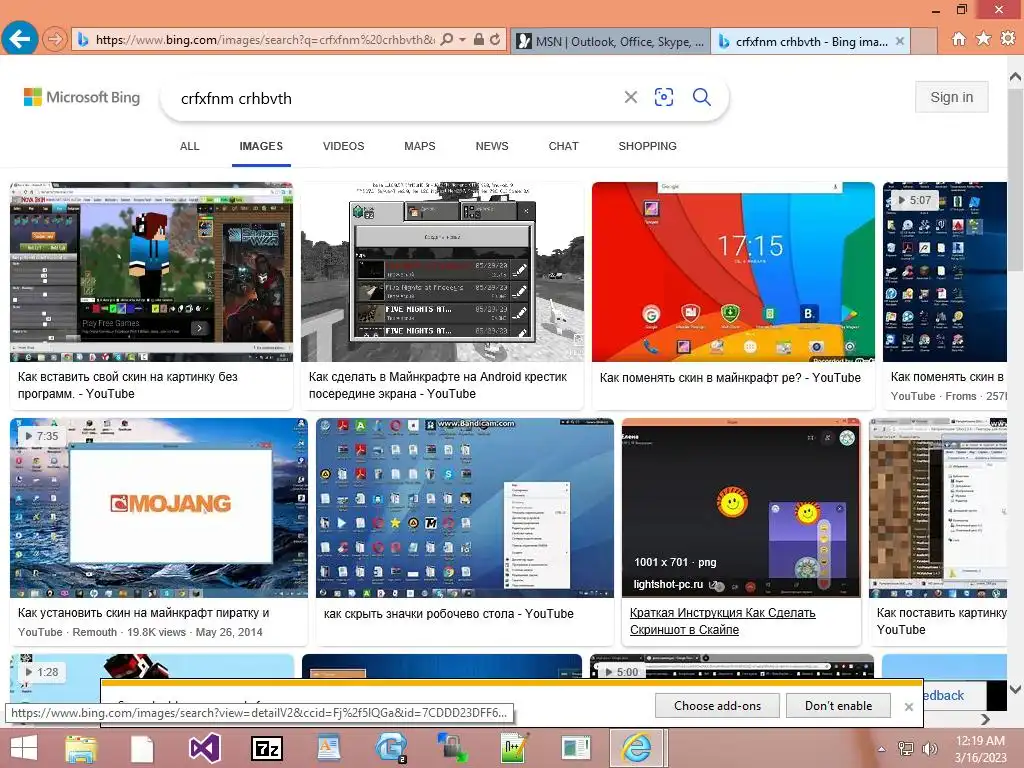The image size is (1024, 768).
Task: Open 7-Zip from the taskbar
Action: click(266, 748)
